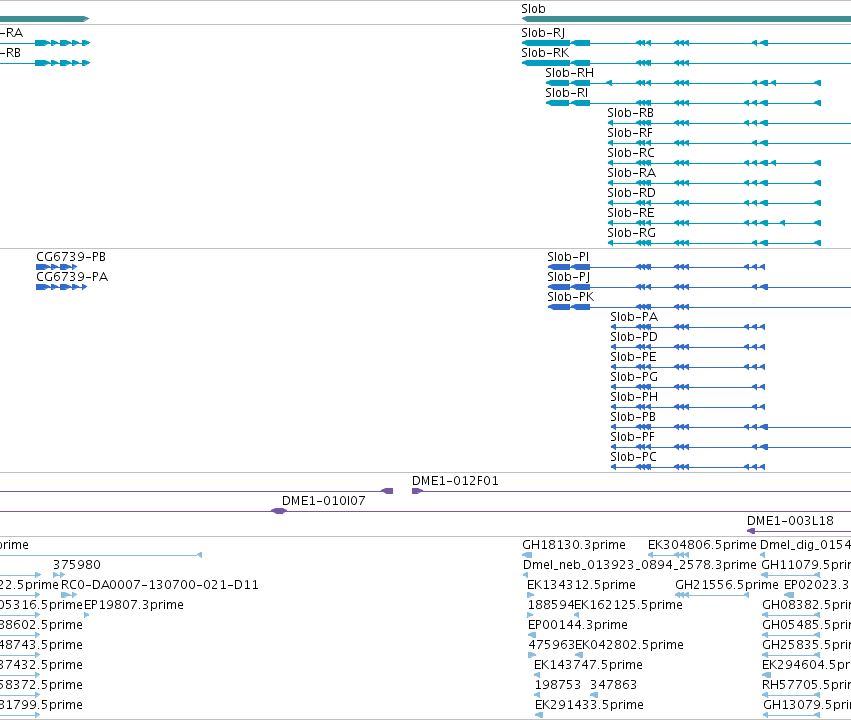
Task: Click the purple DME1-010I07 clone end marker
Action: 278,511
